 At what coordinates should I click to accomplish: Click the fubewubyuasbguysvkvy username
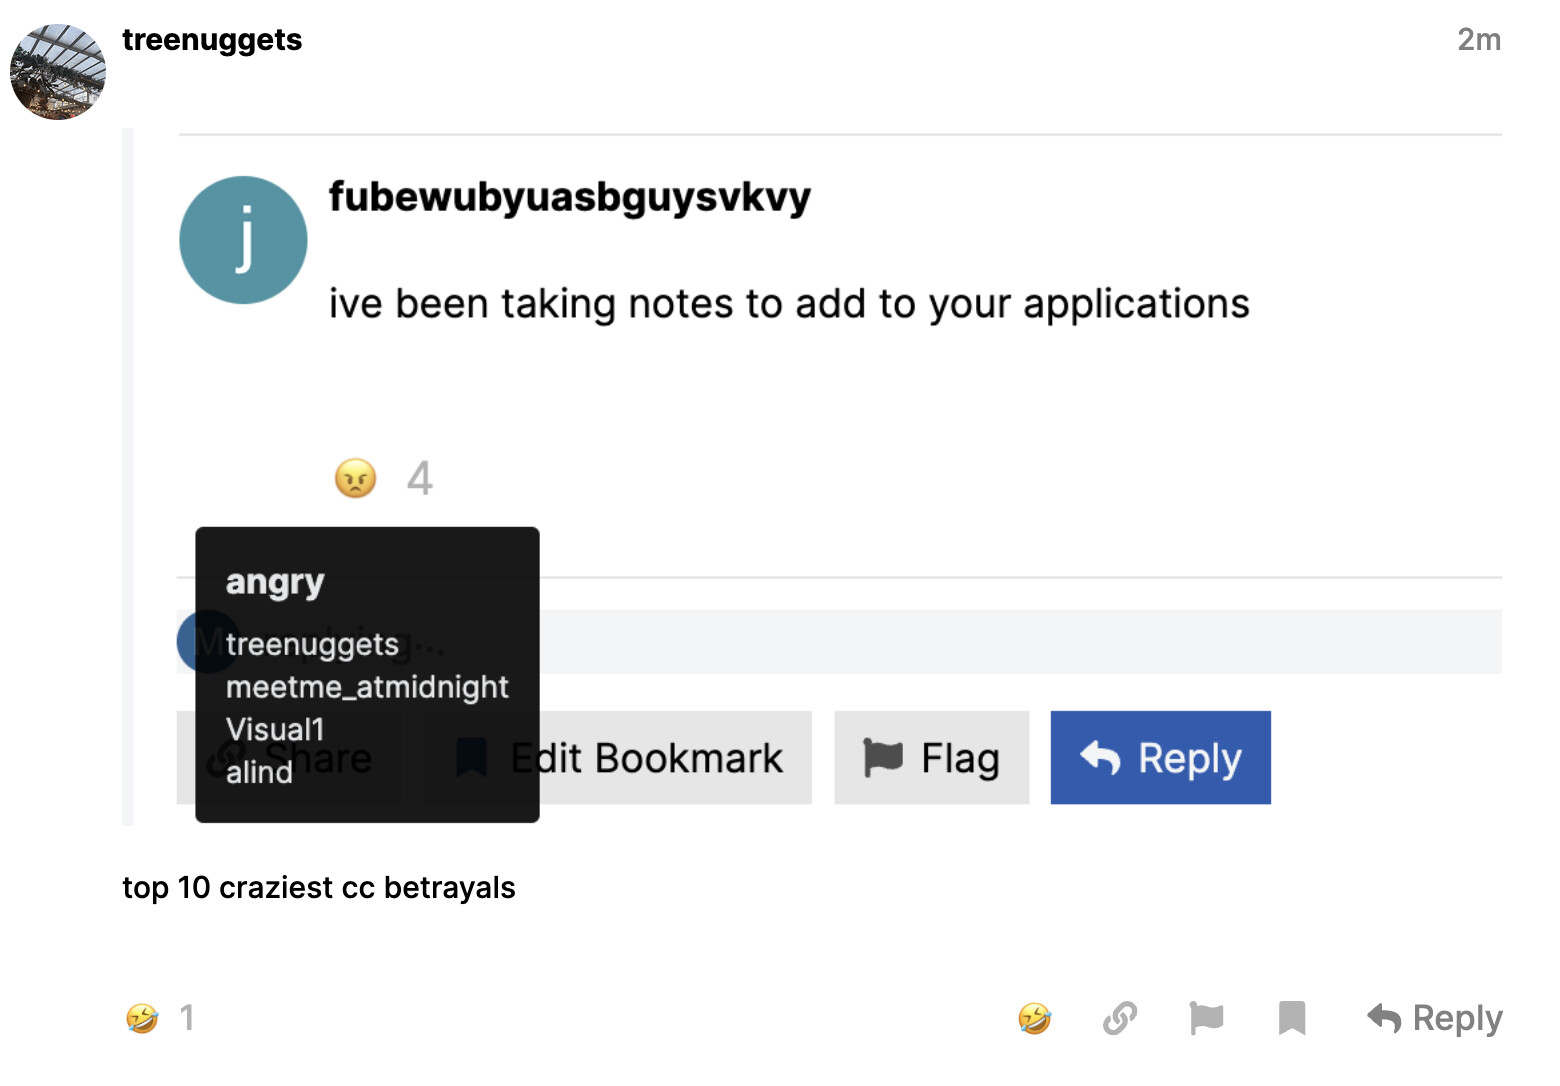[x=570, y=197]
